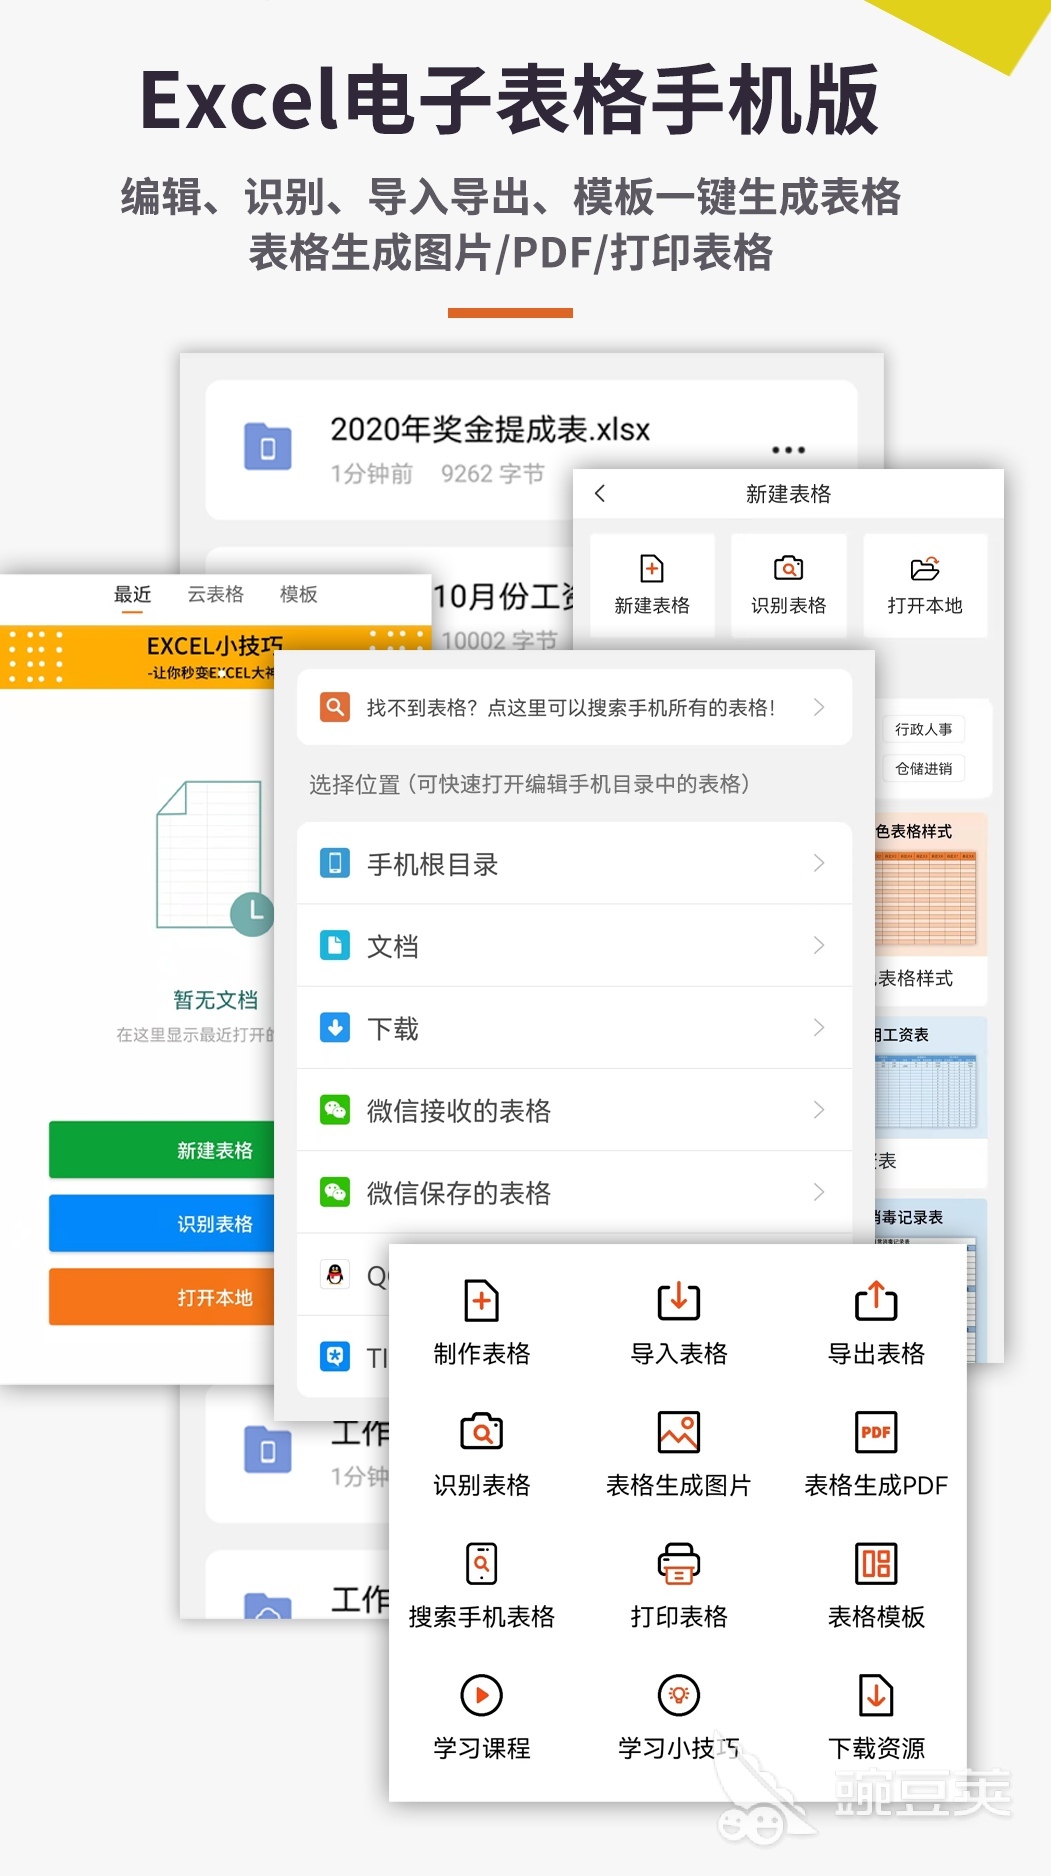Image resolution: width=1051 pixels, height=1876 pixels.
Task: Tap the 表格生成图片 image icon
Action: point(678,1432)
